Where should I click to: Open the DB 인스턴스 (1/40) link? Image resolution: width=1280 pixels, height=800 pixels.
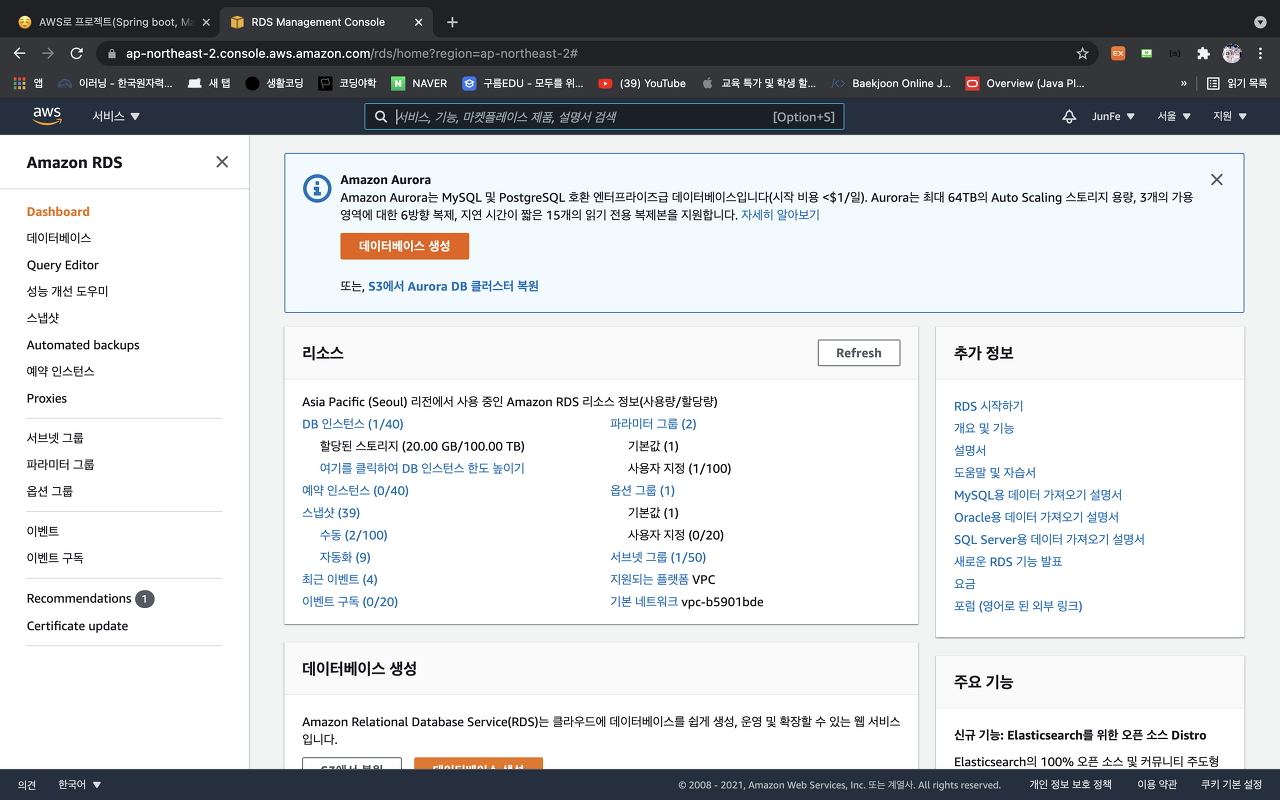pyautogui.click(x=353, y=424)
